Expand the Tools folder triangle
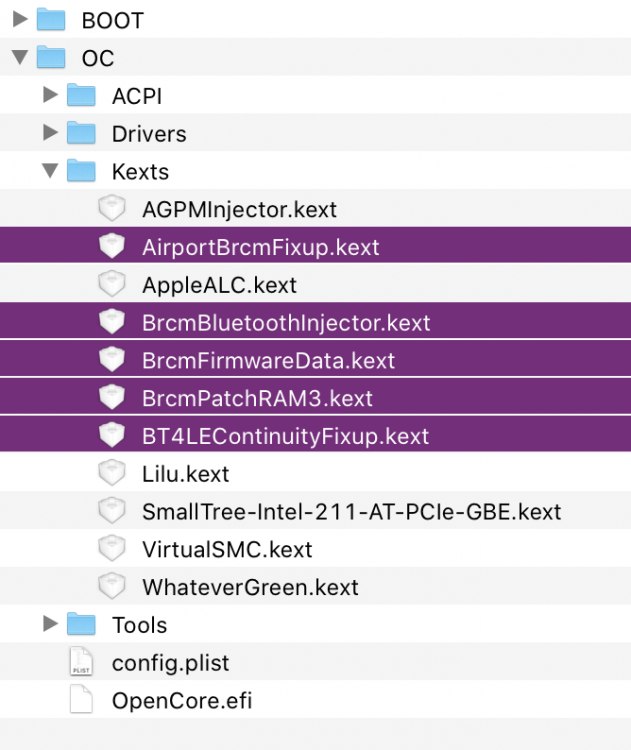 pyautogui.click(x=50, y=624)
